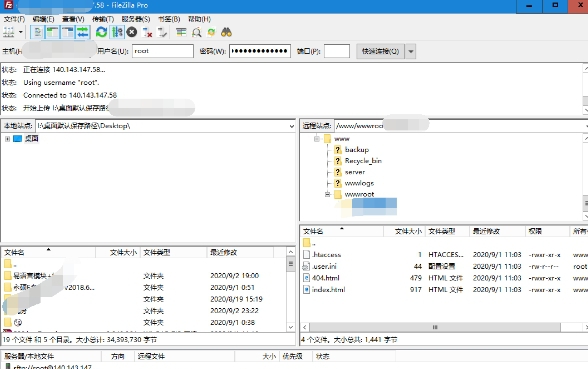
Task: Sort local files by 文件大小 column
Action: coord(118,252)
